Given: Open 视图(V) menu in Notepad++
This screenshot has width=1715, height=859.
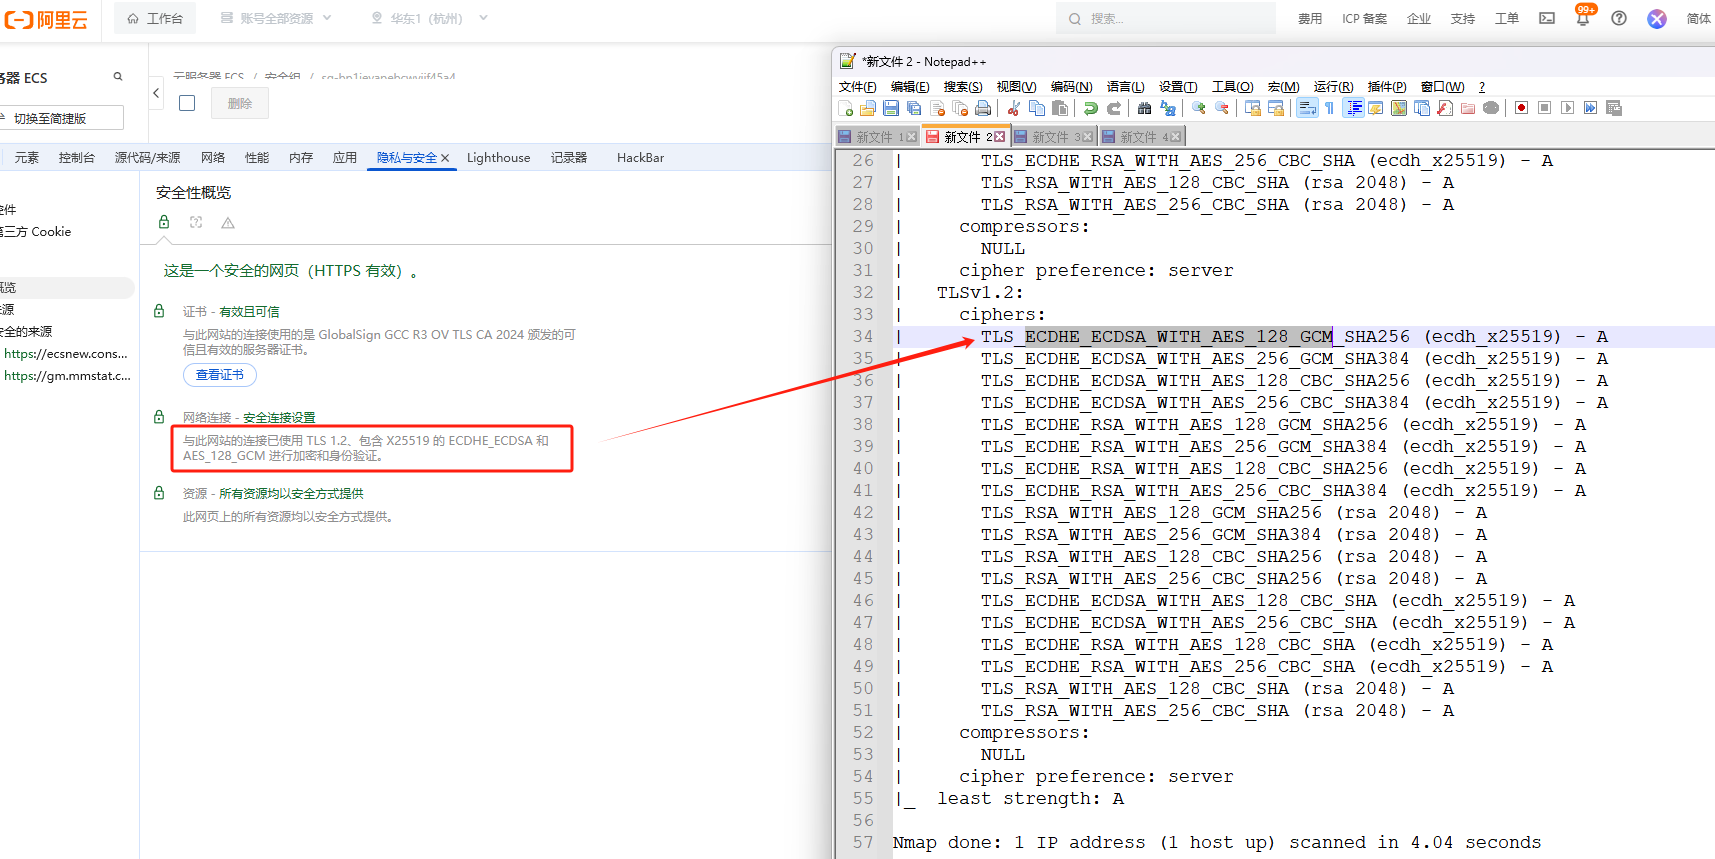Looking at the screenshot, I should click(x=1016, y=87).
